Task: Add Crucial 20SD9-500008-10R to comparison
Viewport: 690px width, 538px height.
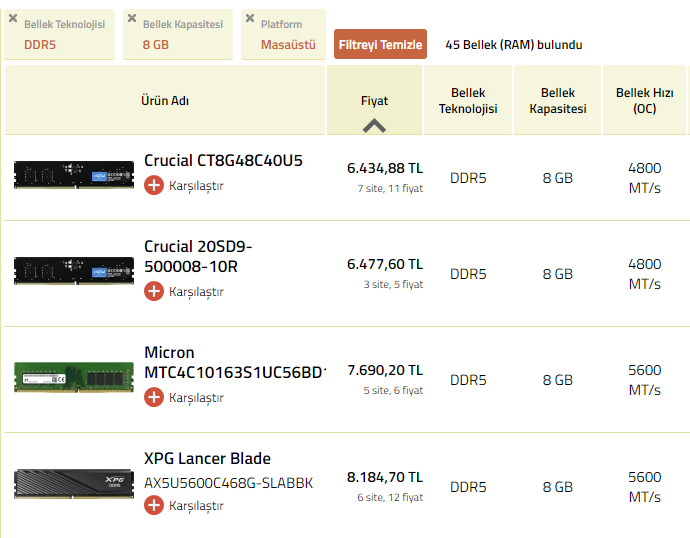Action: (x=154, y=291)
